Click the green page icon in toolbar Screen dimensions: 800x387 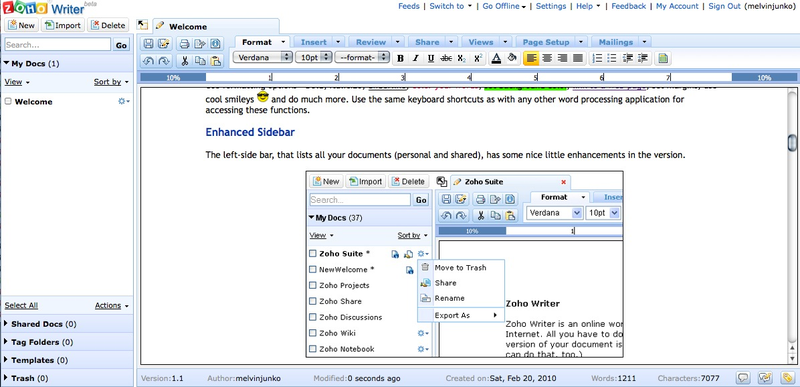[663, 58]
